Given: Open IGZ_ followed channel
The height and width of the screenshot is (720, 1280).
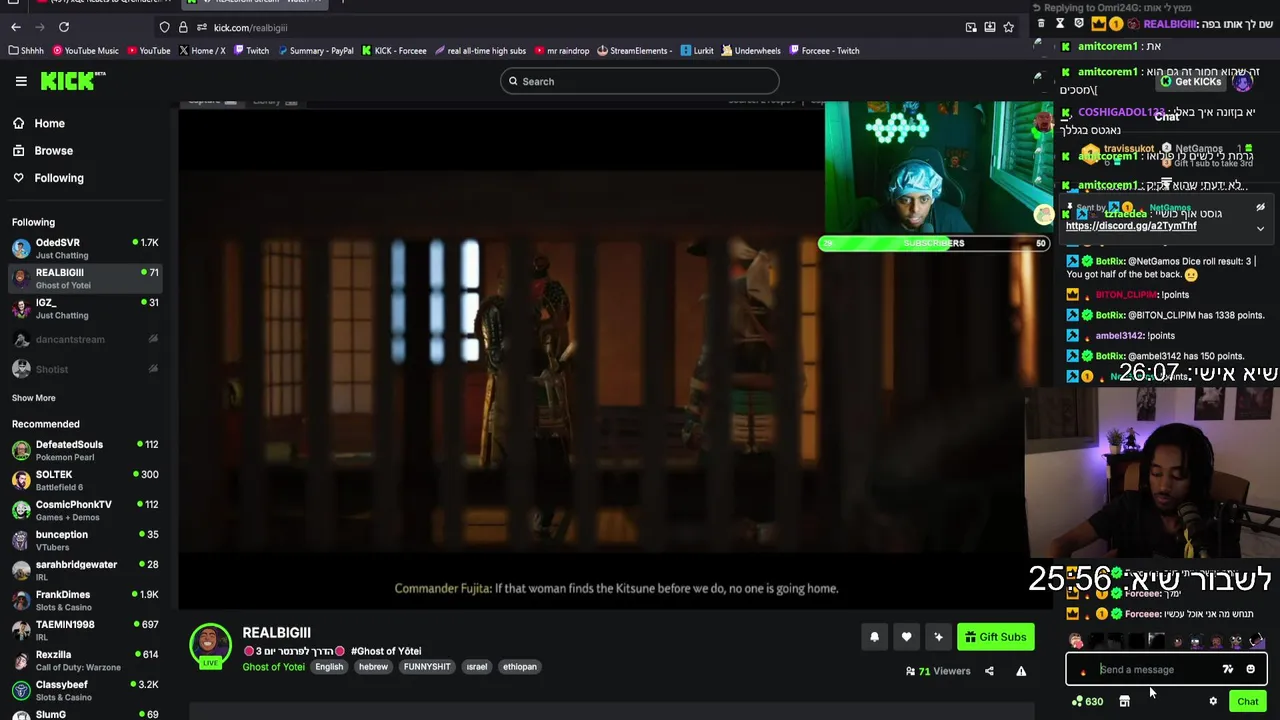Looking at the screenshot, I should pyautogui.click(x=85, y=308).
